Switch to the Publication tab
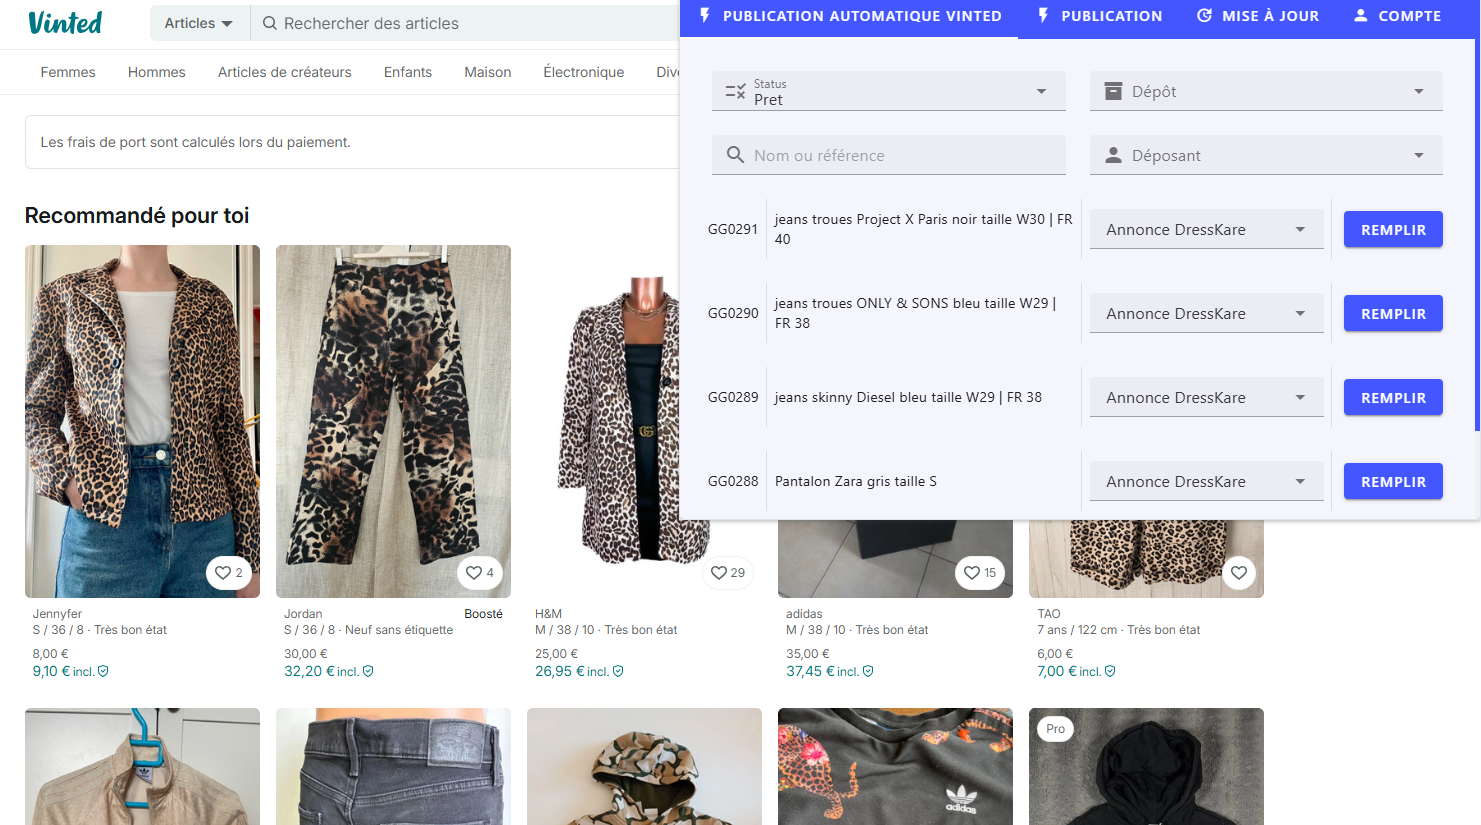 pyautogui.click(x=1100, y=16)
